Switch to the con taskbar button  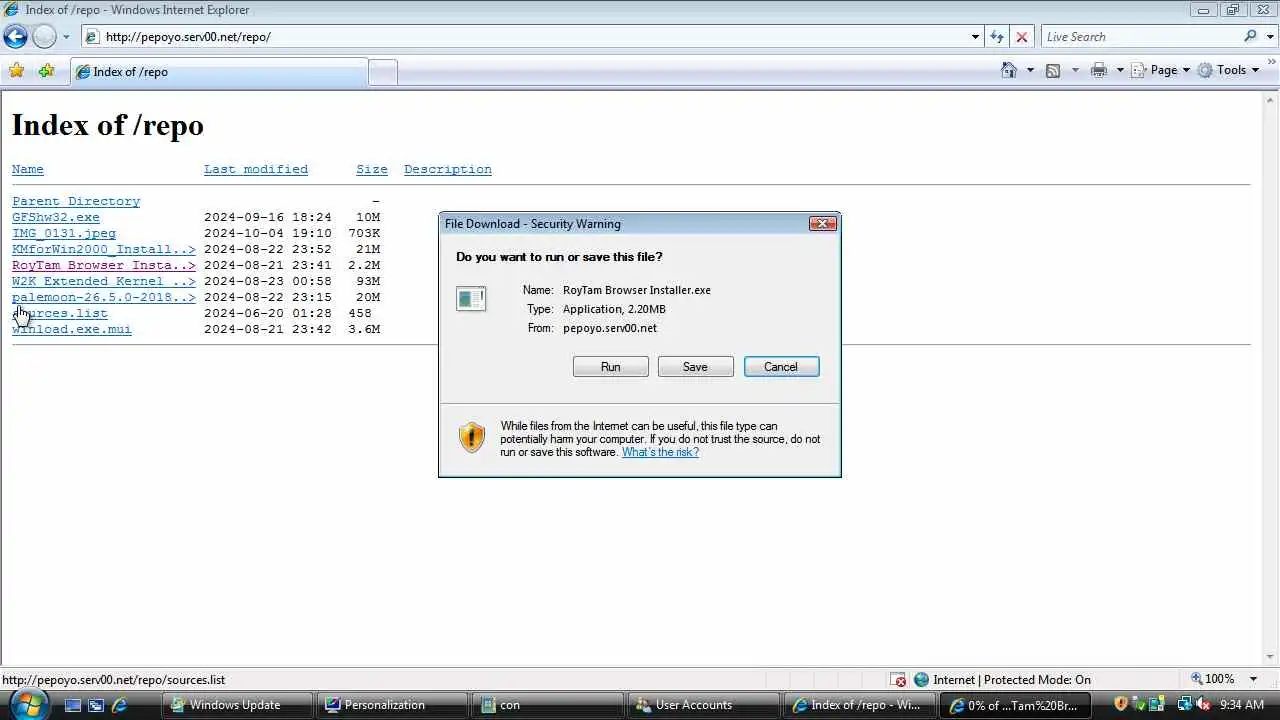pyautogui.click(x=549, y=705)
